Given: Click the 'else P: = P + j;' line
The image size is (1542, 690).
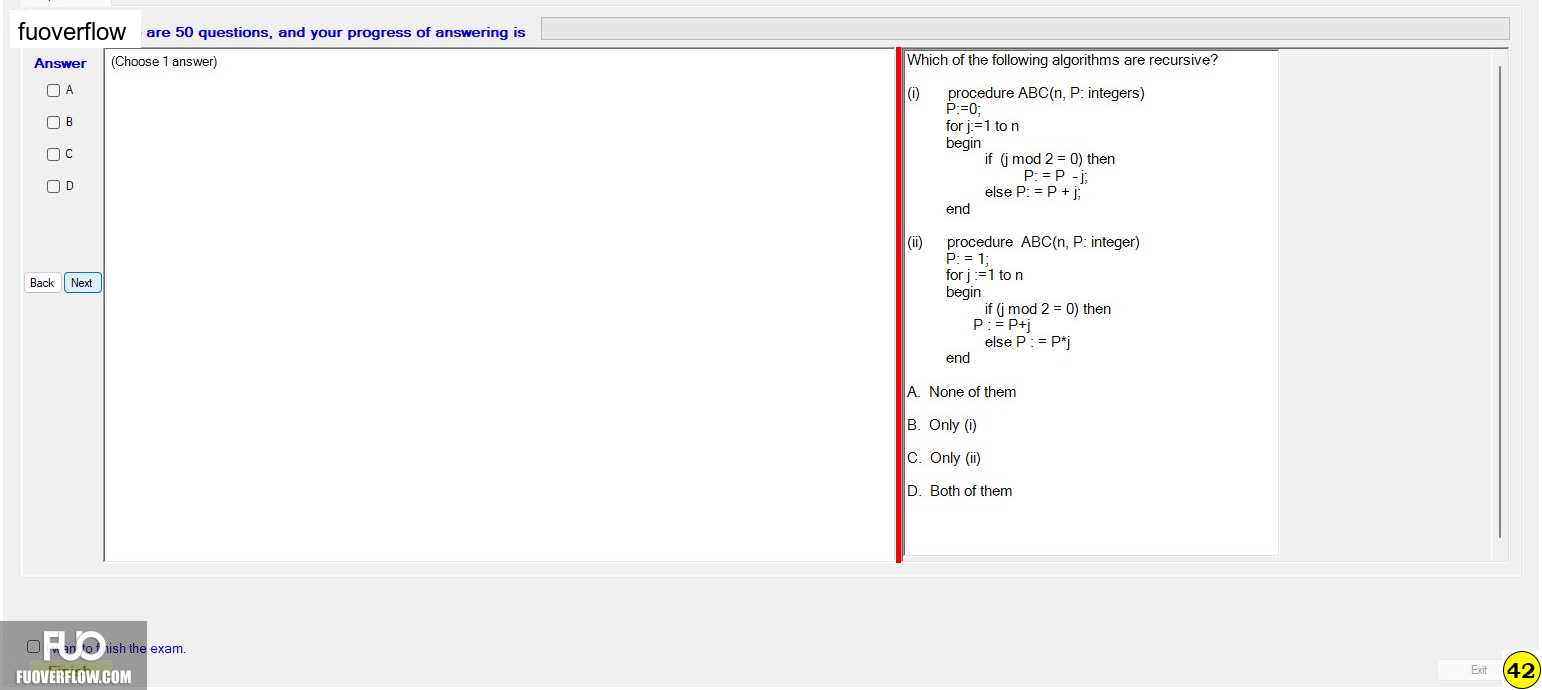Looking at the screenshot, I should tap(1033, 192).
